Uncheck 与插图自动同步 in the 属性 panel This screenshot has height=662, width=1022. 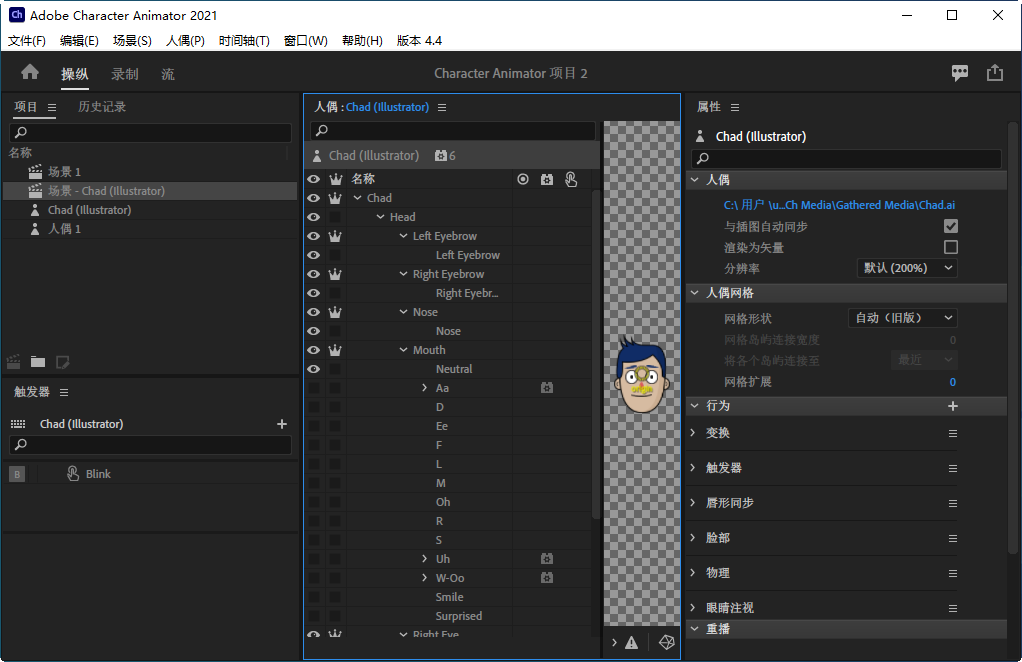[950, 225]
